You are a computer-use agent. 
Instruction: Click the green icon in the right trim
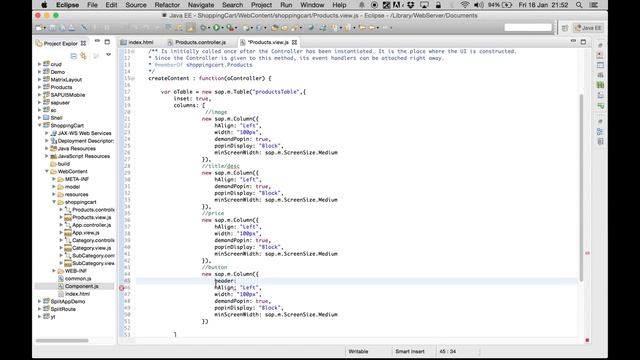600,85
